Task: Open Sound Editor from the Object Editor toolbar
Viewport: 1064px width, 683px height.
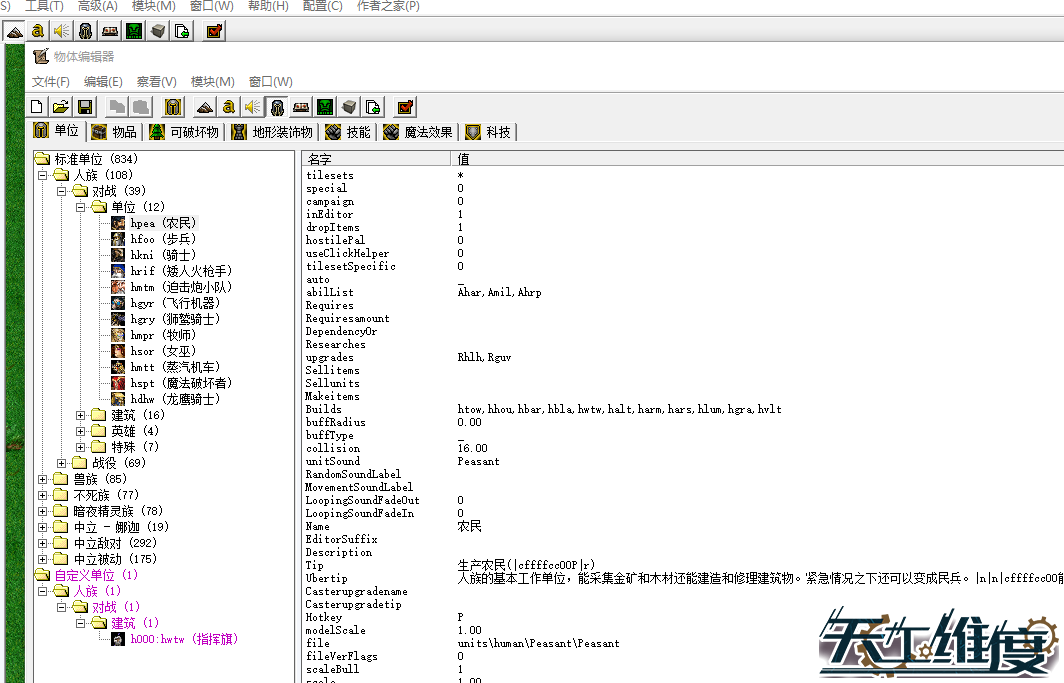Action: coord(253,107)
